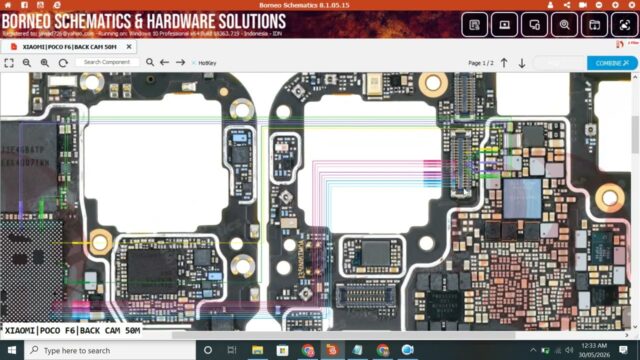Click the small PDF icon at right of tab bar
This screenshot has height=360, width=640.
620,44
